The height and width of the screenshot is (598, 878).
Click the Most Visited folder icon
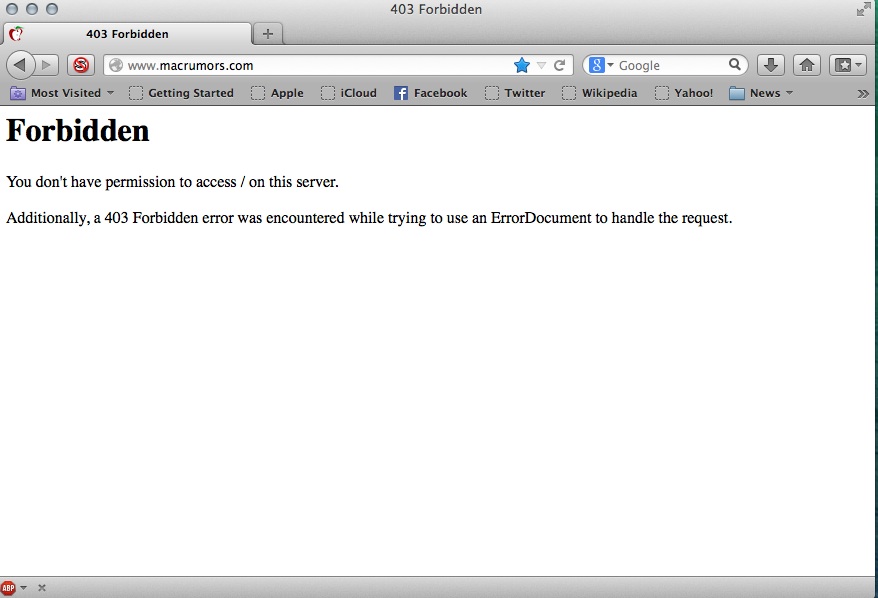click(x=18, y=94)
